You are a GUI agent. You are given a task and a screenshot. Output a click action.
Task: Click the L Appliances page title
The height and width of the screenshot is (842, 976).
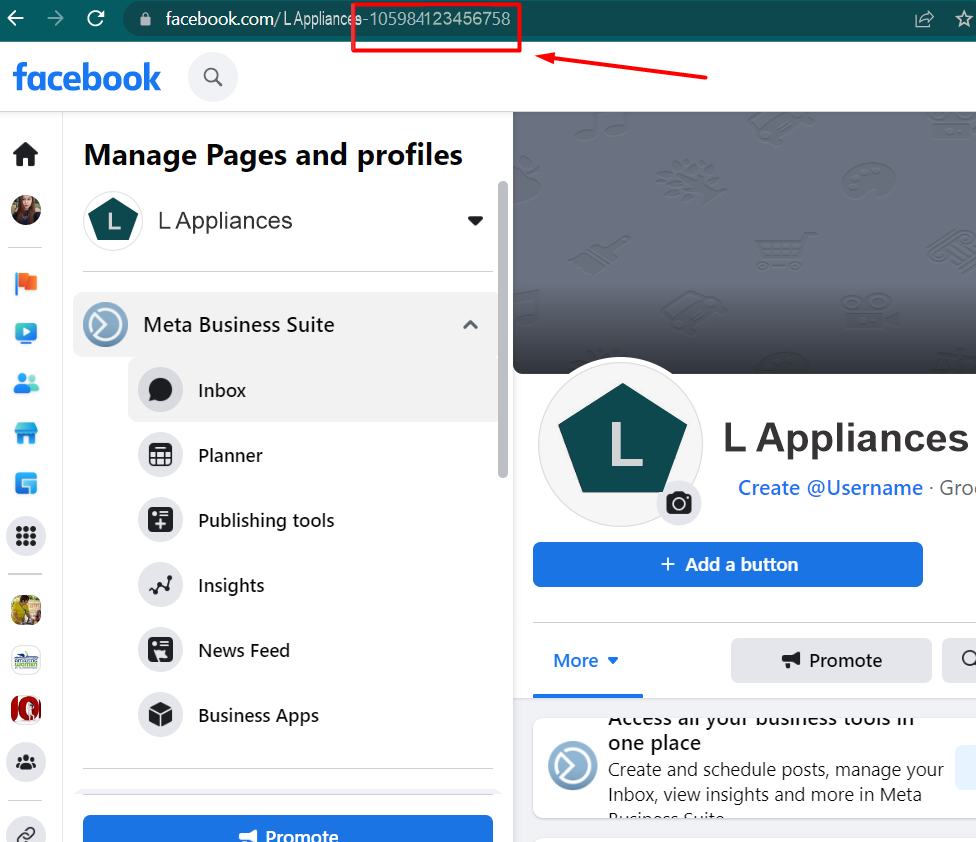click(846, 438)
